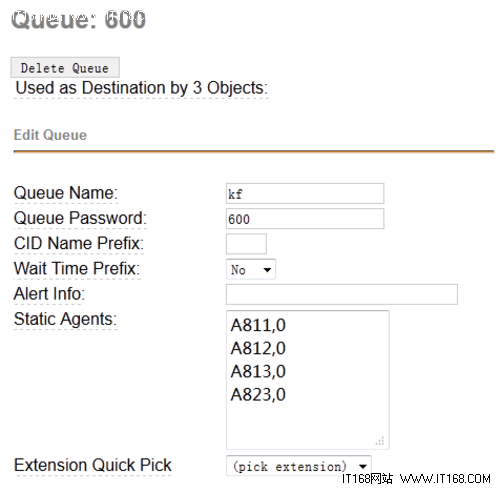Click the A823,0 line in Static Agents
Viewport: 500px width, 492px height.
258,395
